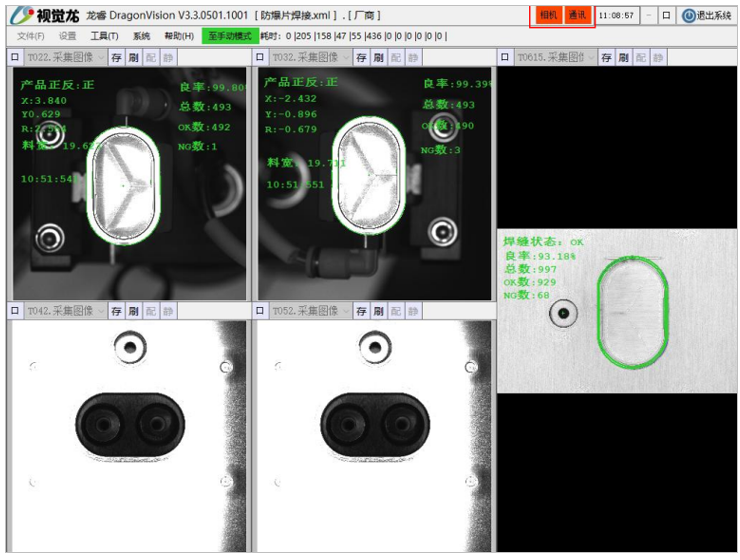
Task: Click 刷 refresh icon in T032 panel
Action: [378, 58]
